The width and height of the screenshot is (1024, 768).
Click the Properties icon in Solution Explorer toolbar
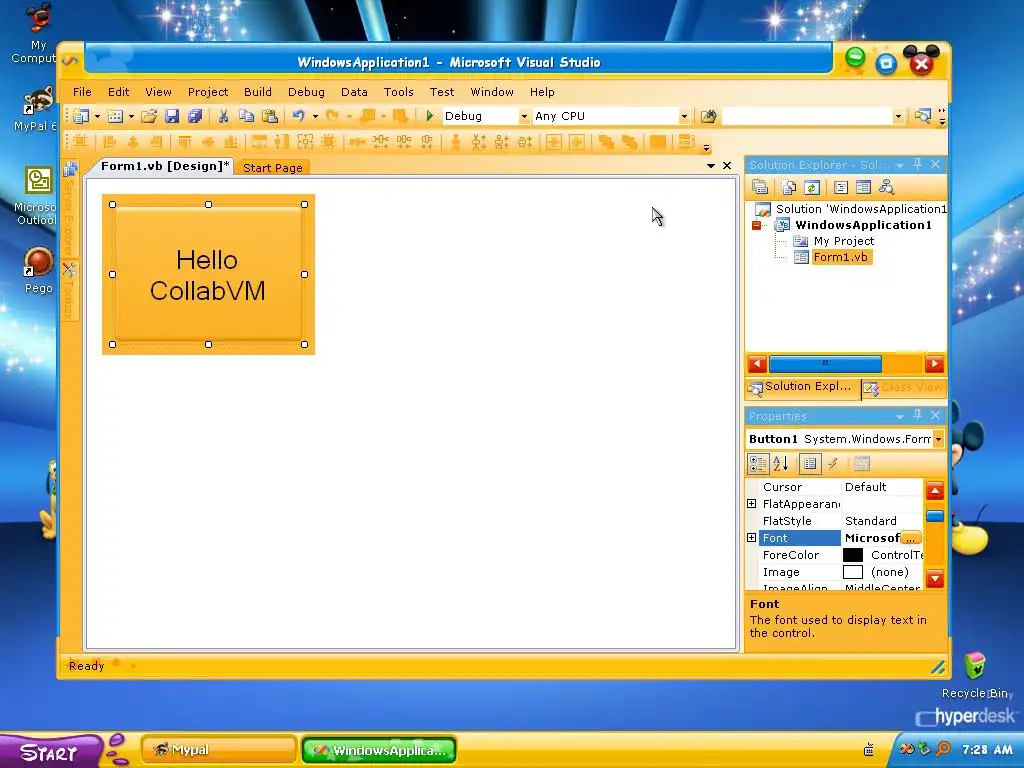tap(760, 187)
